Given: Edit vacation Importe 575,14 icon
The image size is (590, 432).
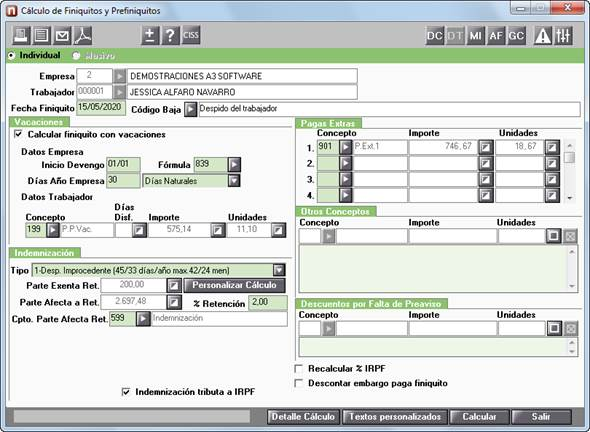Looking at the screenshot, I should tap(218, 230).
